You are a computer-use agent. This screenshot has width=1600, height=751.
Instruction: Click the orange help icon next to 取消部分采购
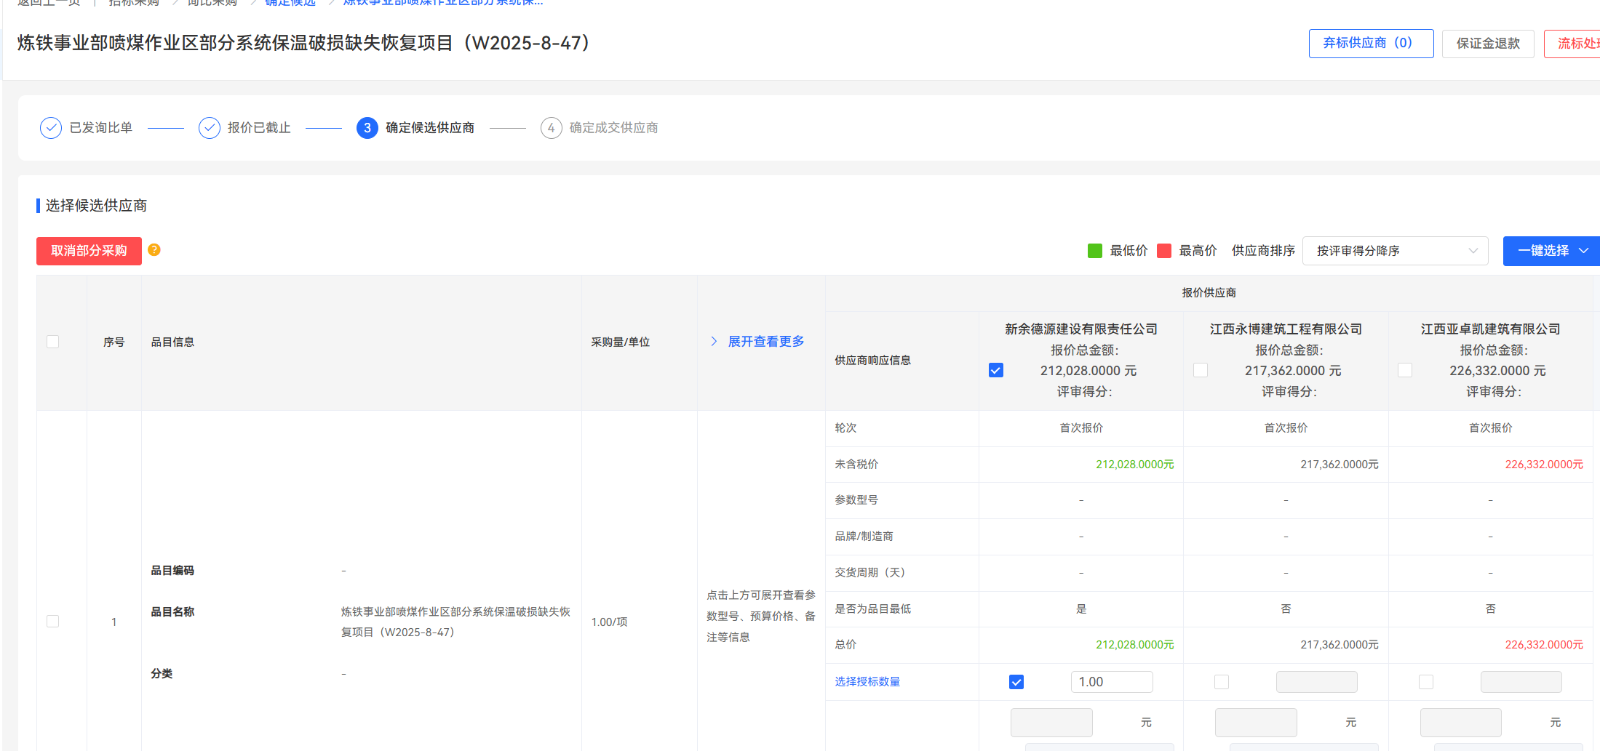click(x=154, y=250)
